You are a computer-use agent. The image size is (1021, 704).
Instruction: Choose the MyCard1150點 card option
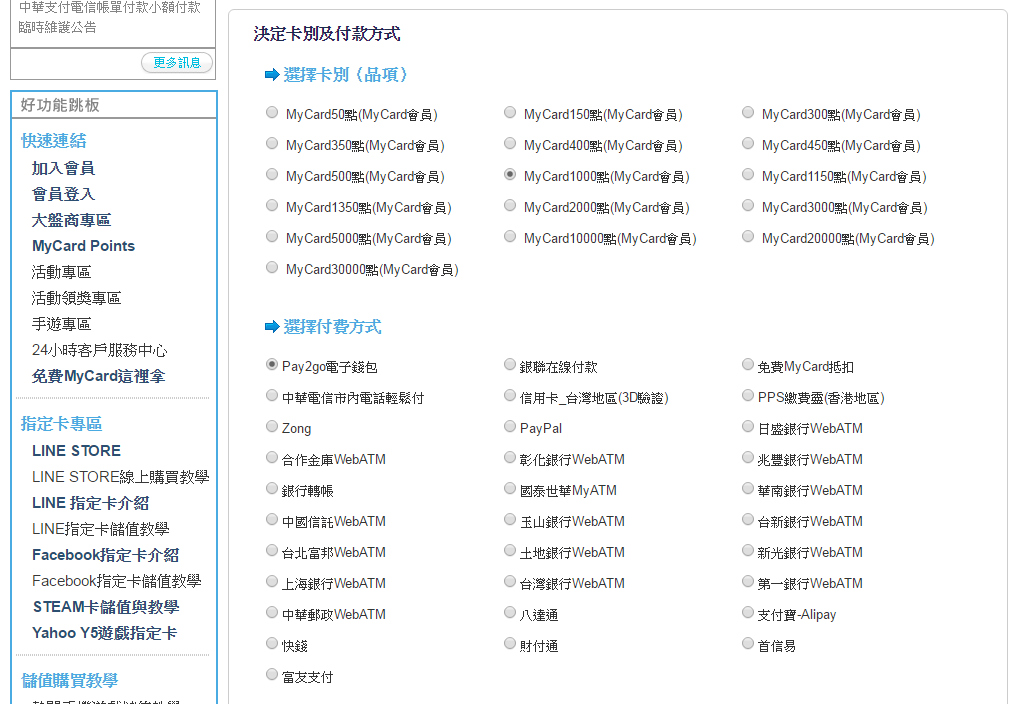point(748,175)
